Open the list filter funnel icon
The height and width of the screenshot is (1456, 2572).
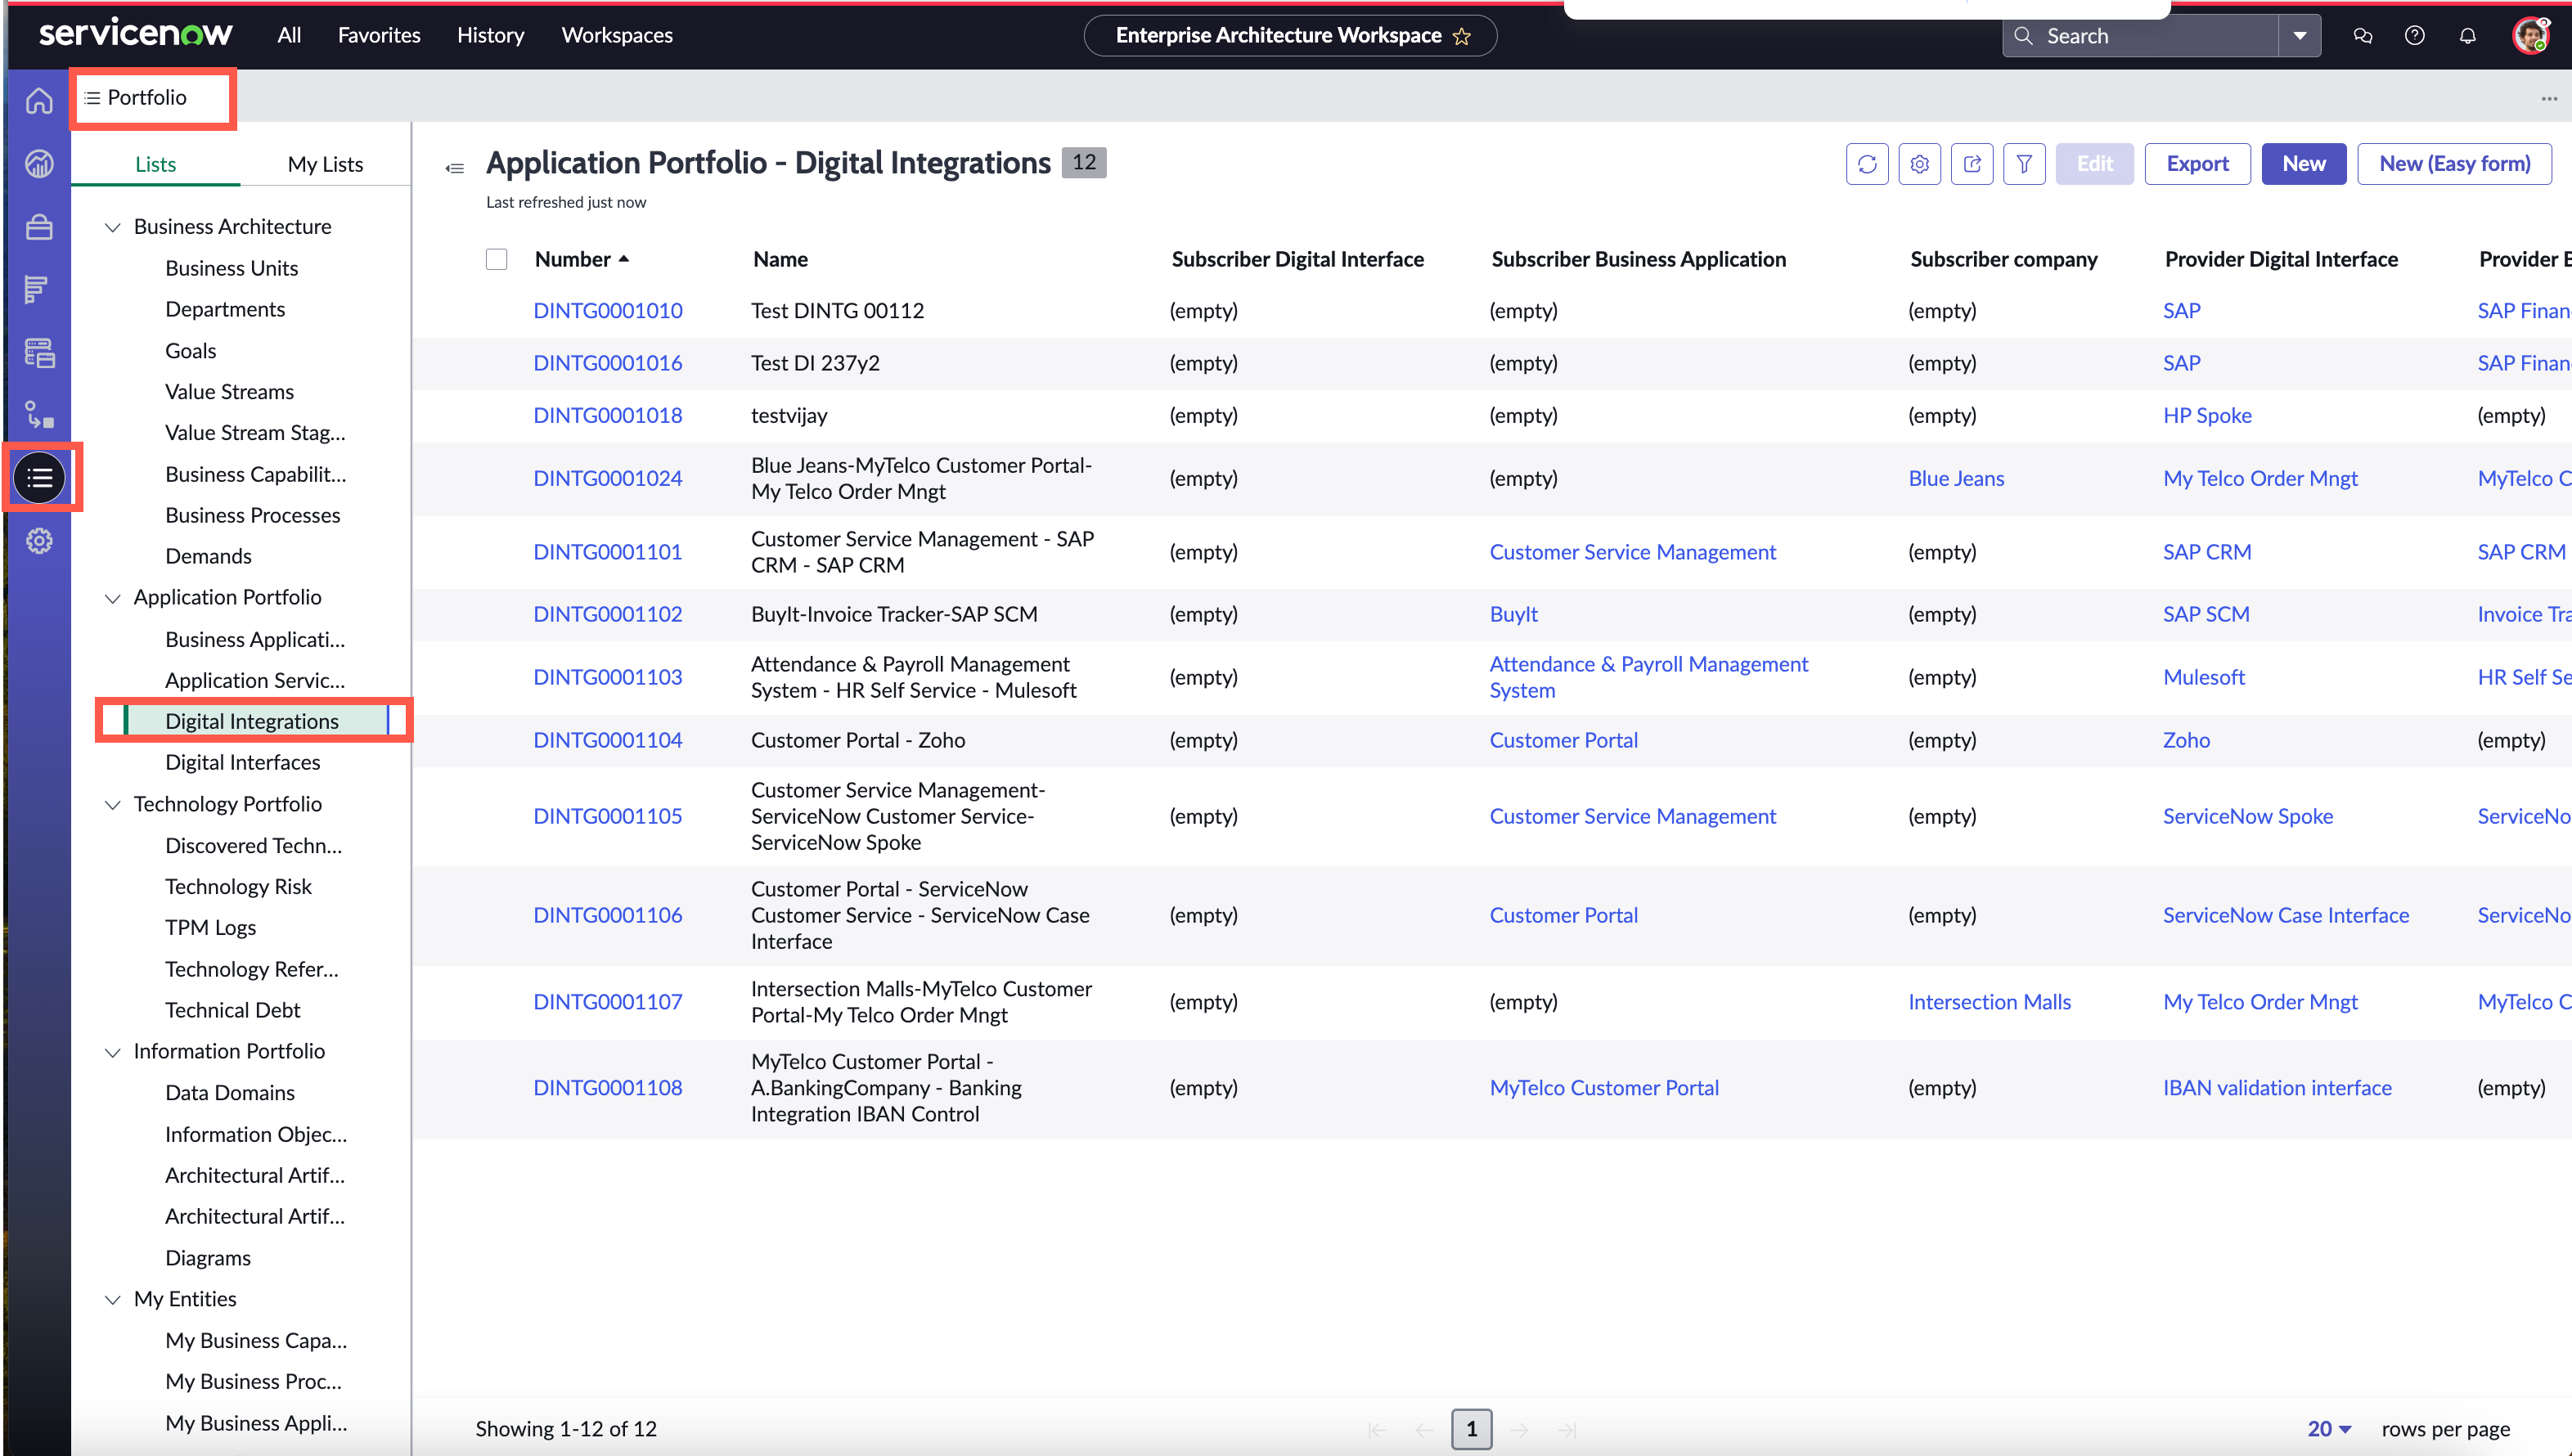[x=2024, y=164]
